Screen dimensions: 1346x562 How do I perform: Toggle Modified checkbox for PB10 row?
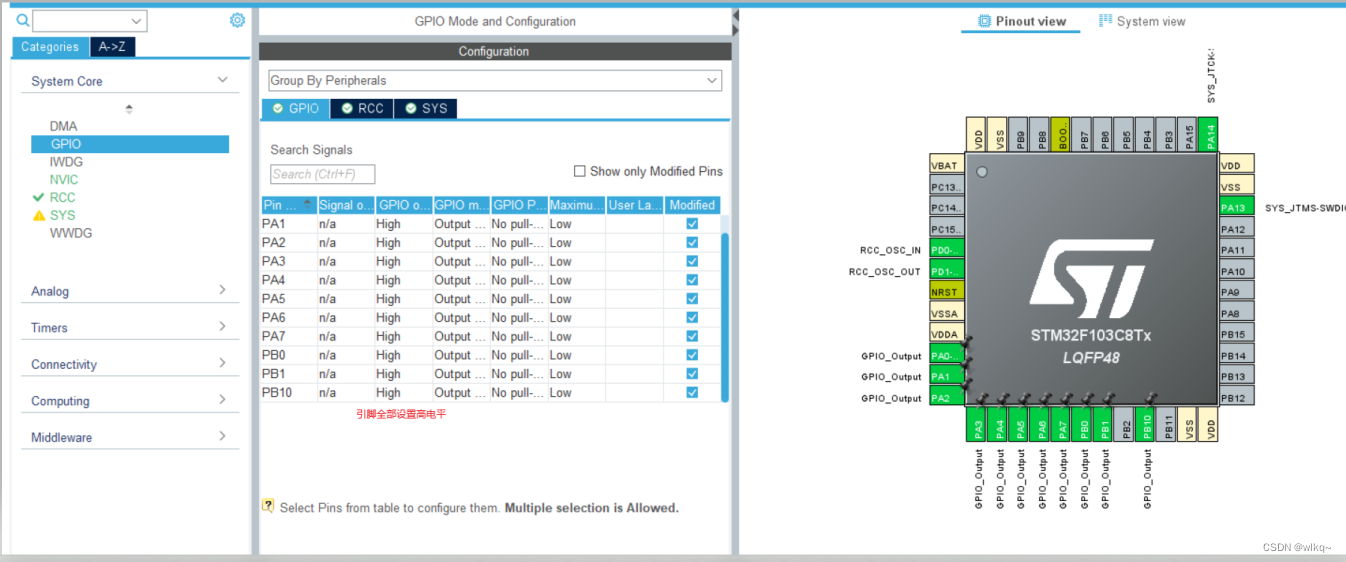tap(692, 393)
